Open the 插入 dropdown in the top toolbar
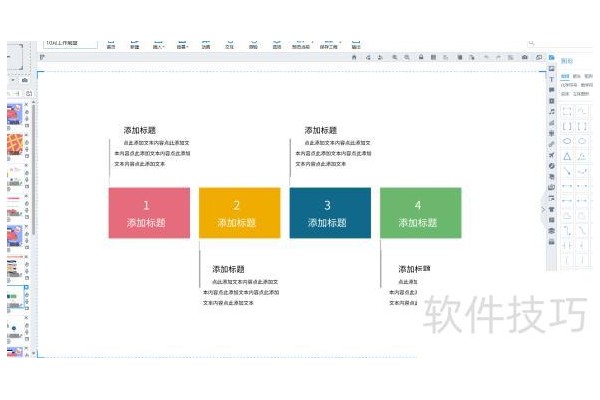This screenshot has height=400, width=600. (x=158, y=44)
